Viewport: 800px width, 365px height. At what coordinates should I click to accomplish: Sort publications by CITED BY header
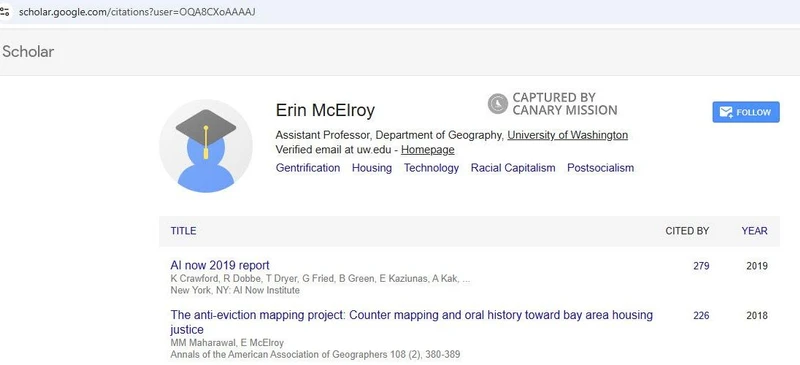tap(687, 231)
